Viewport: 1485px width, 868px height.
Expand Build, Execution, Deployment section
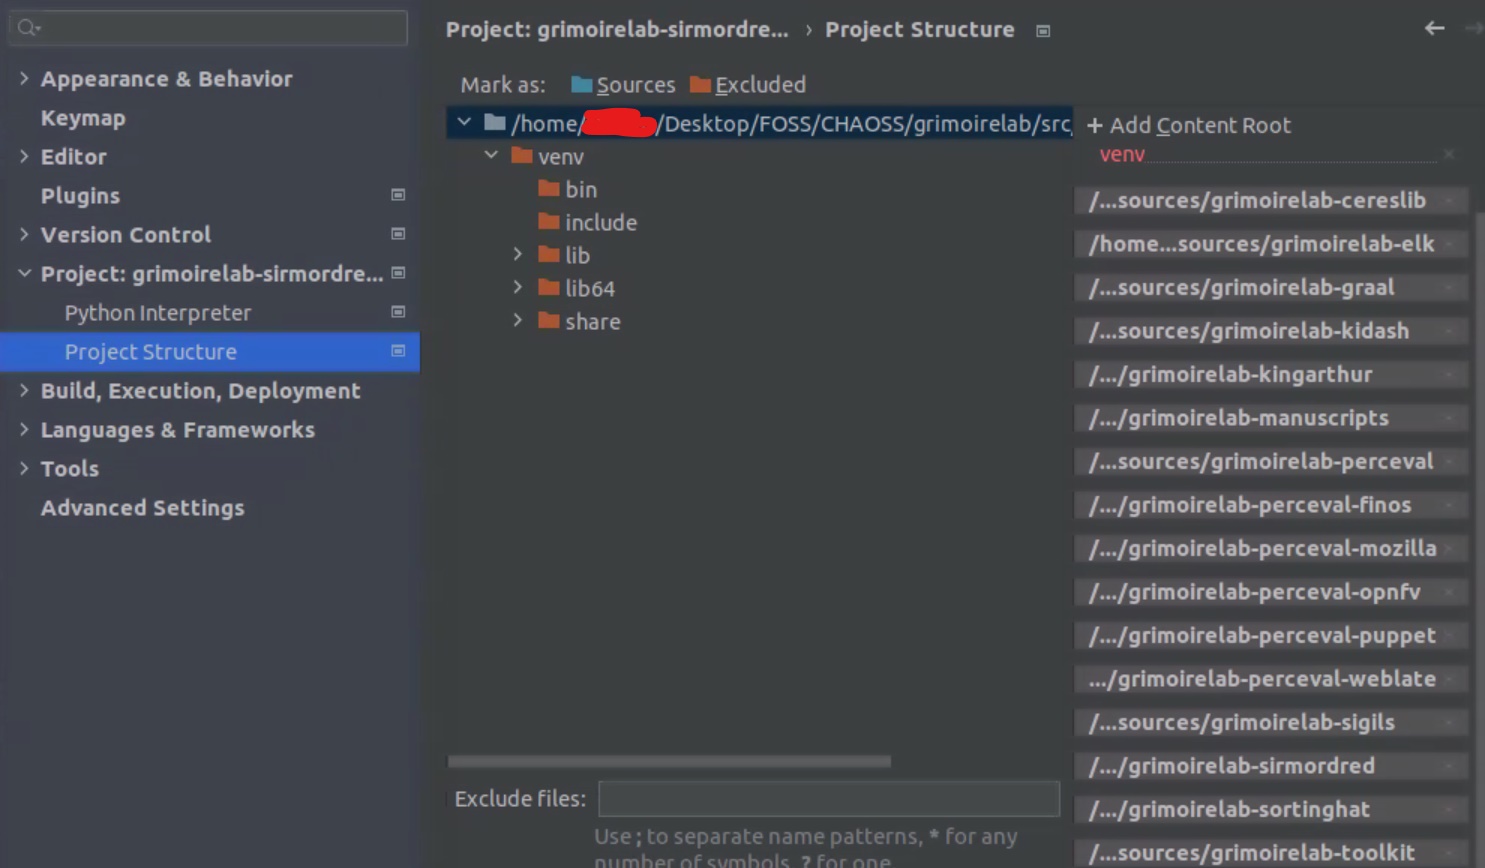(x=24, y=390)
